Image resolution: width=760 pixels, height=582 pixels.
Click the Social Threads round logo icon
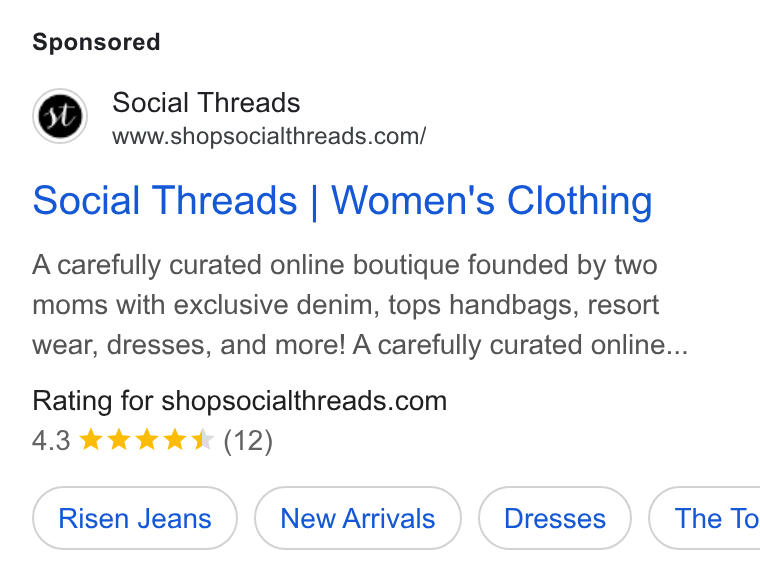coord(60,116)
